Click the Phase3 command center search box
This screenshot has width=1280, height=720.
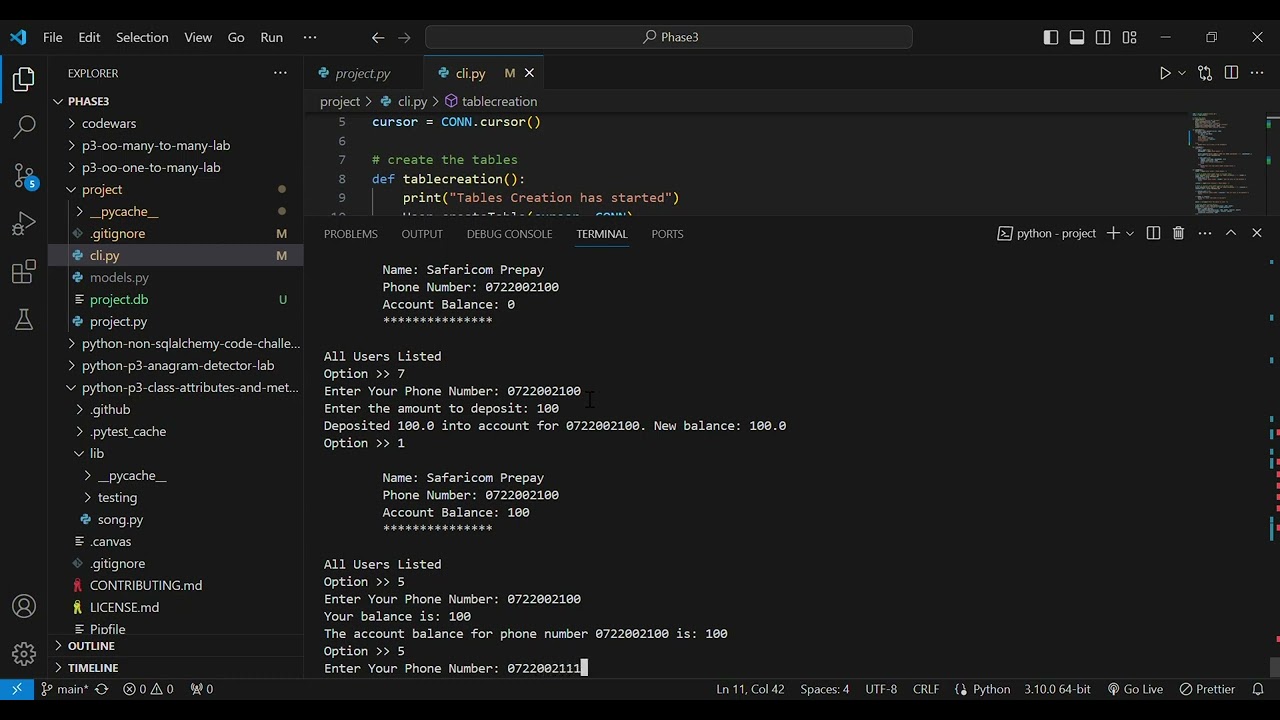click(669, 37)
